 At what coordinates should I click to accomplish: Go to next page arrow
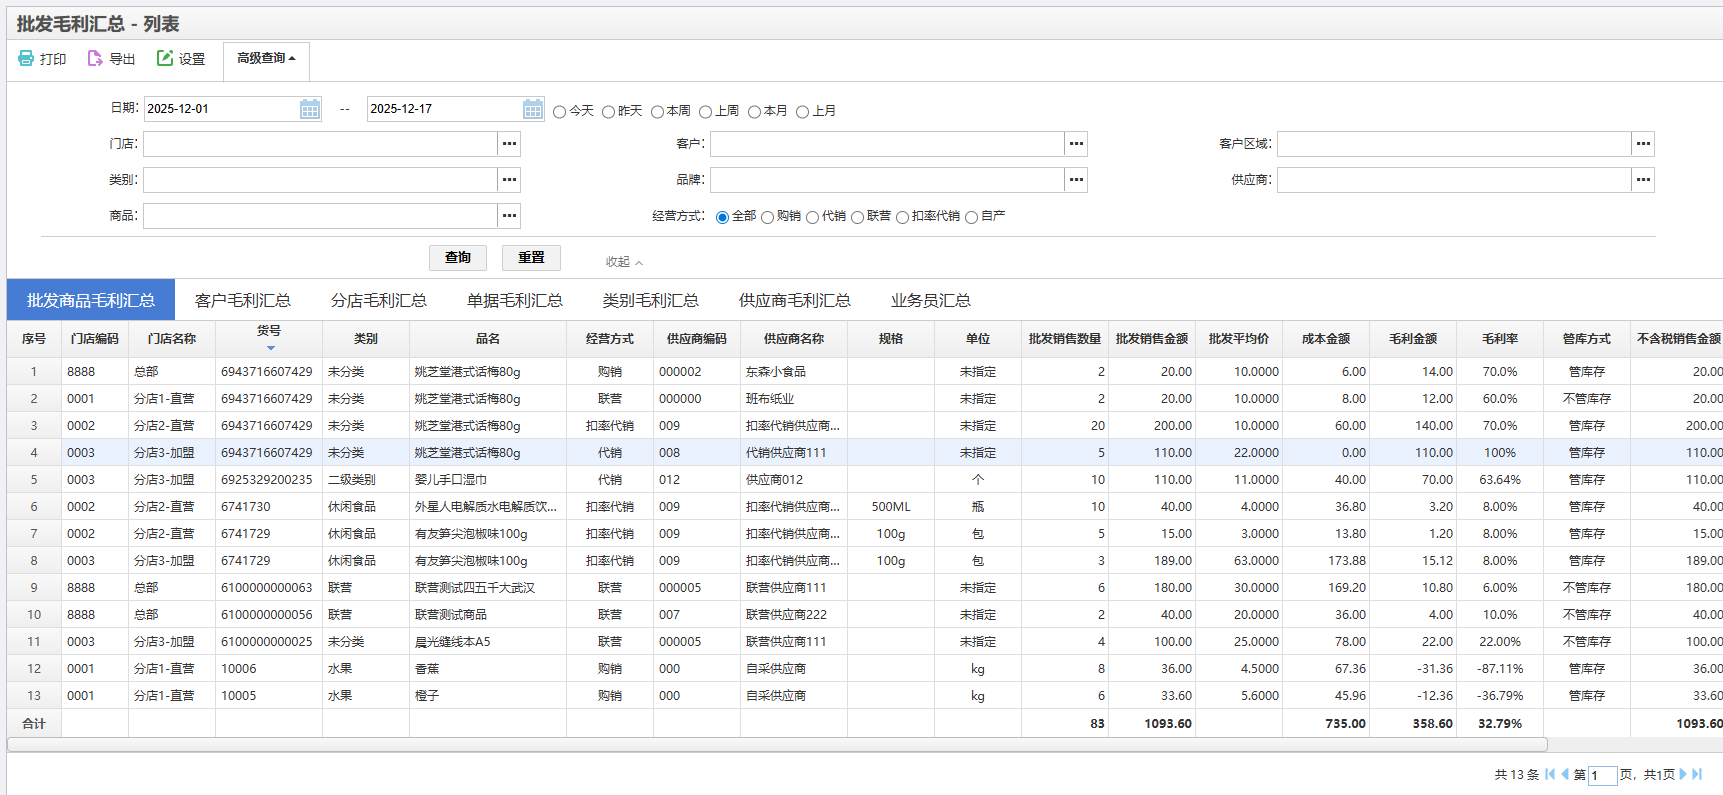pyautogui.click(x=1683, y=774)
